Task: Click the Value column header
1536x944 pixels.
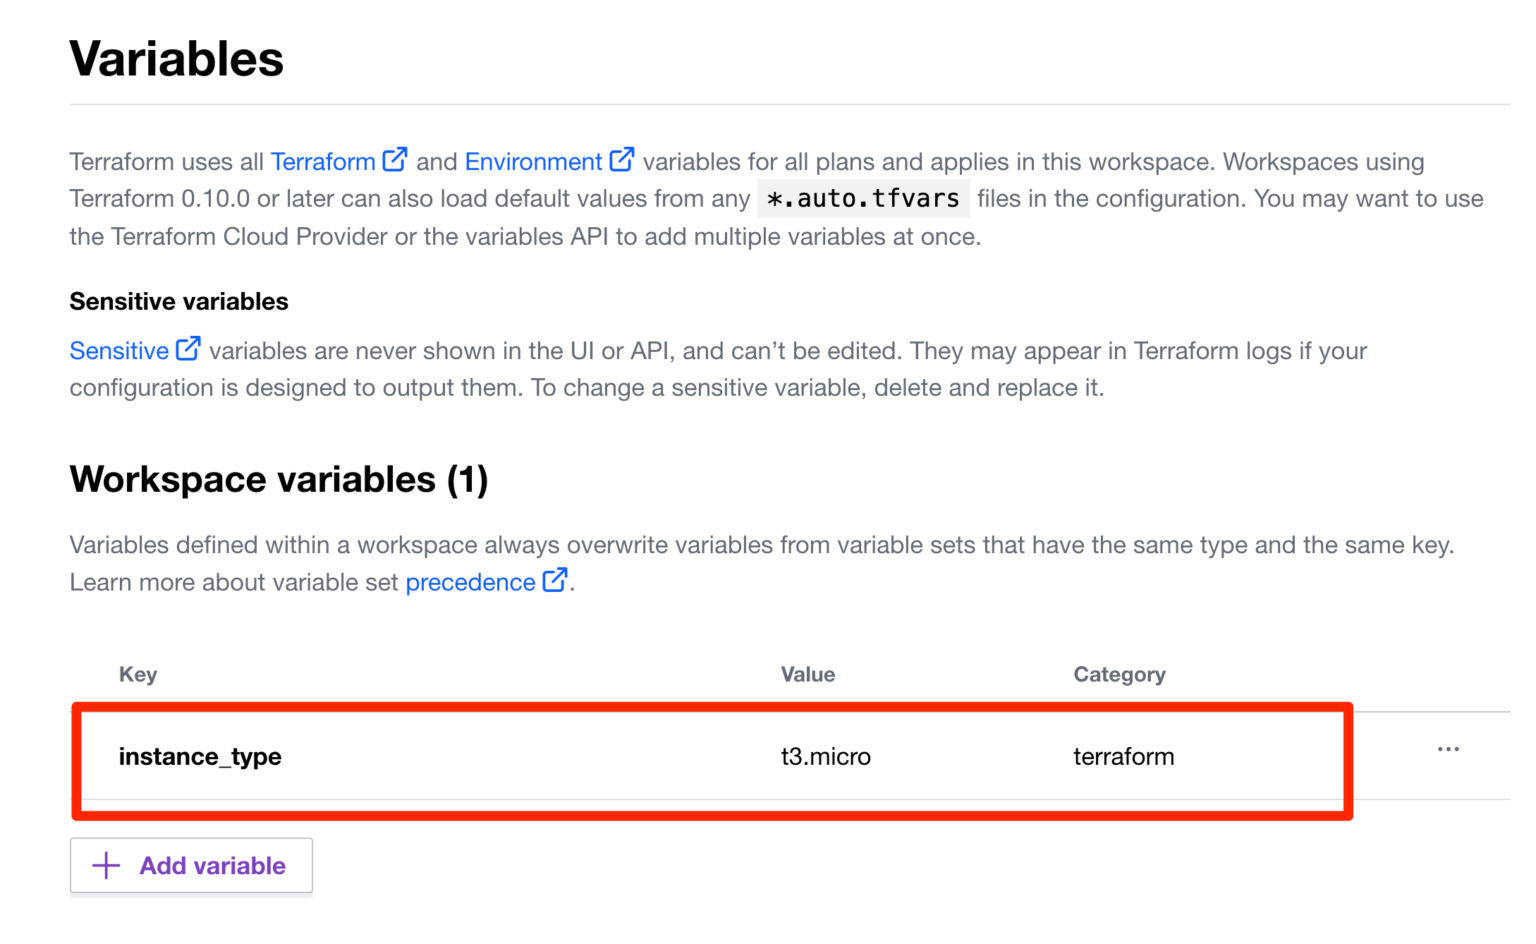Action: pos(808,674)
